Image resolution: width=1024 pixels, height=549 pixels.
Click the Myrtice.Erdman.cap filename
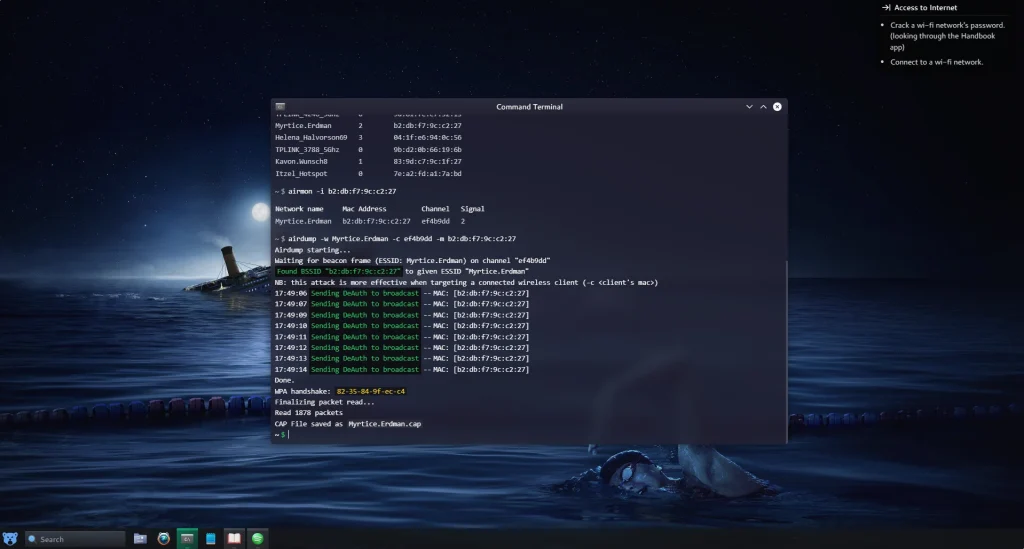click(384, 423)
